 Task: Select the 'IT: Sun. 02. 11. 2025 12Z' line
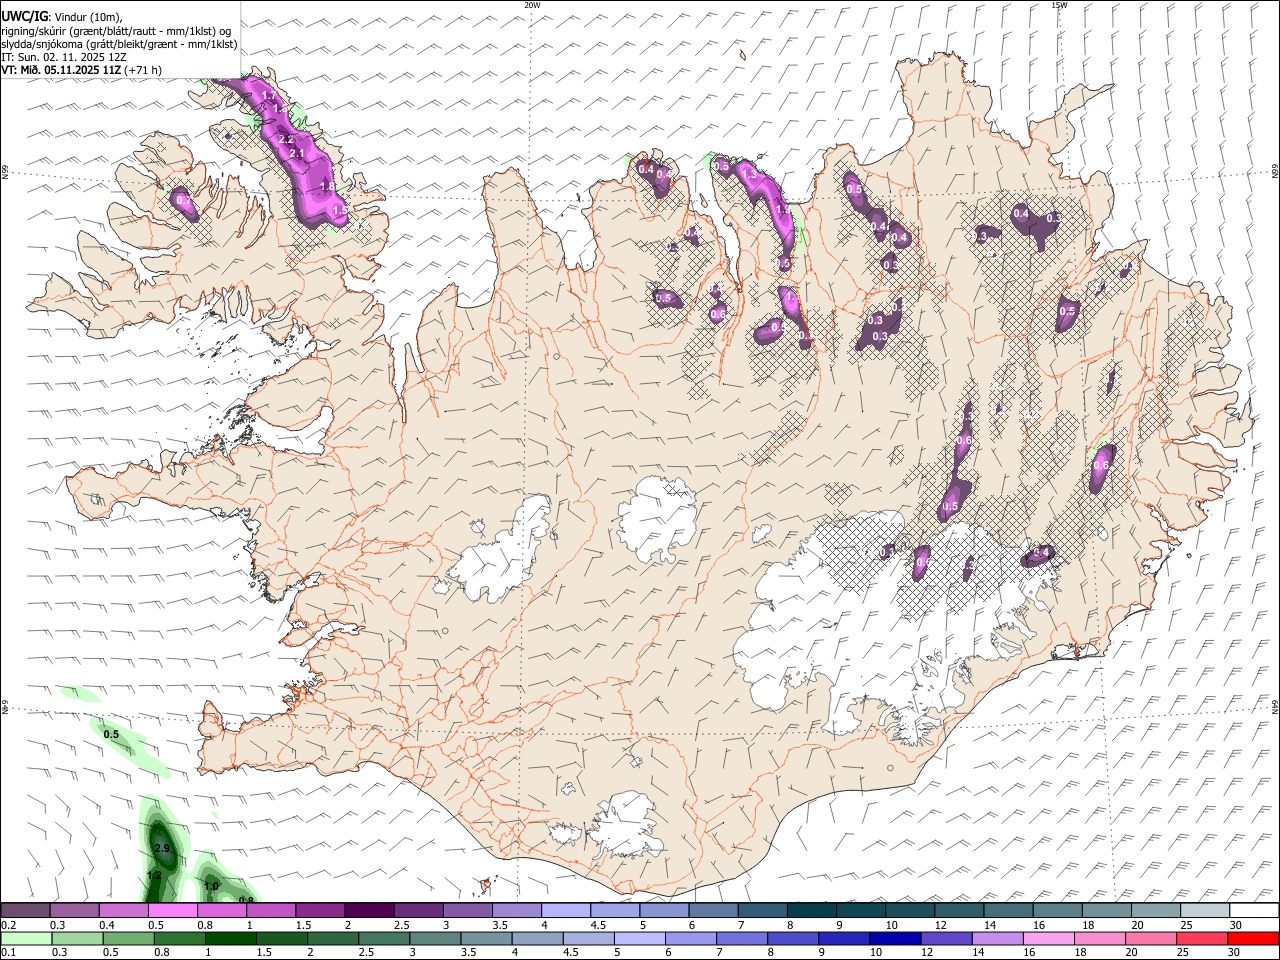63,57
